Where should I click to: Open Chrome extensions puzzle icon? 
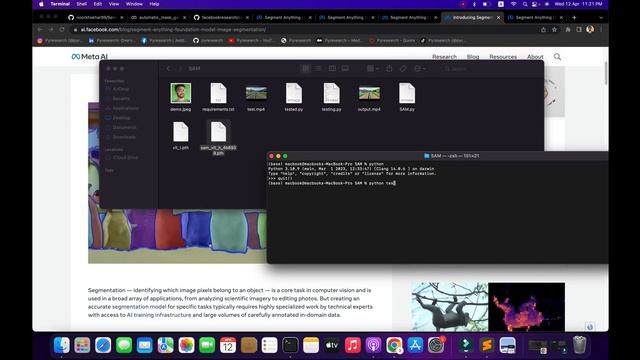[568, 29]
